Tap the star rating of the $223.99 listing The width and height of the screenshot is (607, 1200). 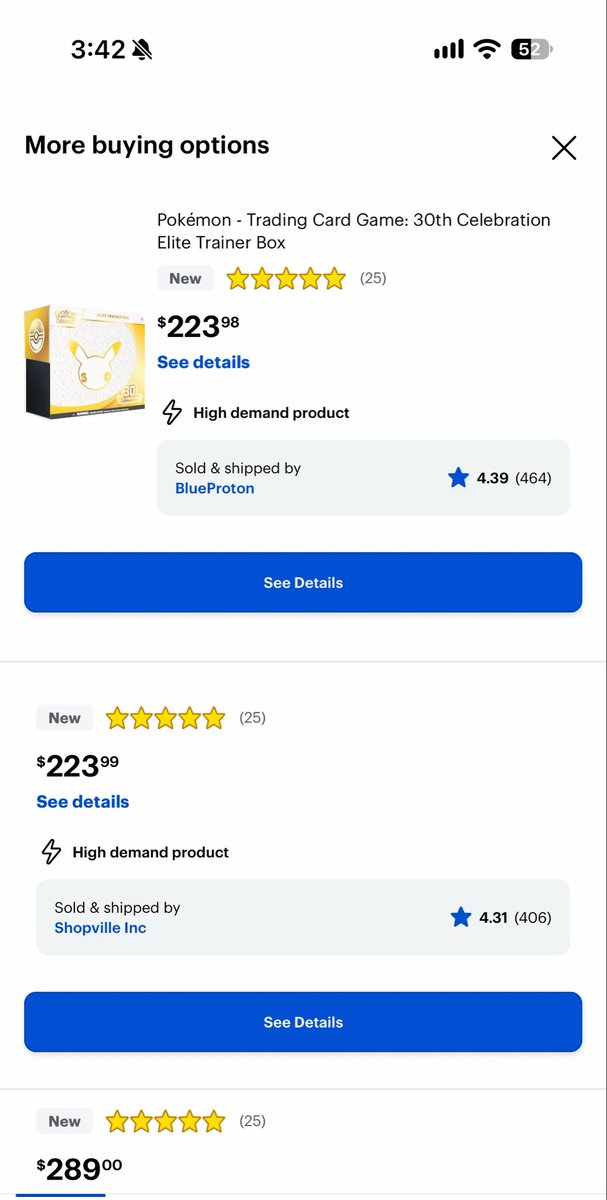pyautogui.click(x=166, y=718)
